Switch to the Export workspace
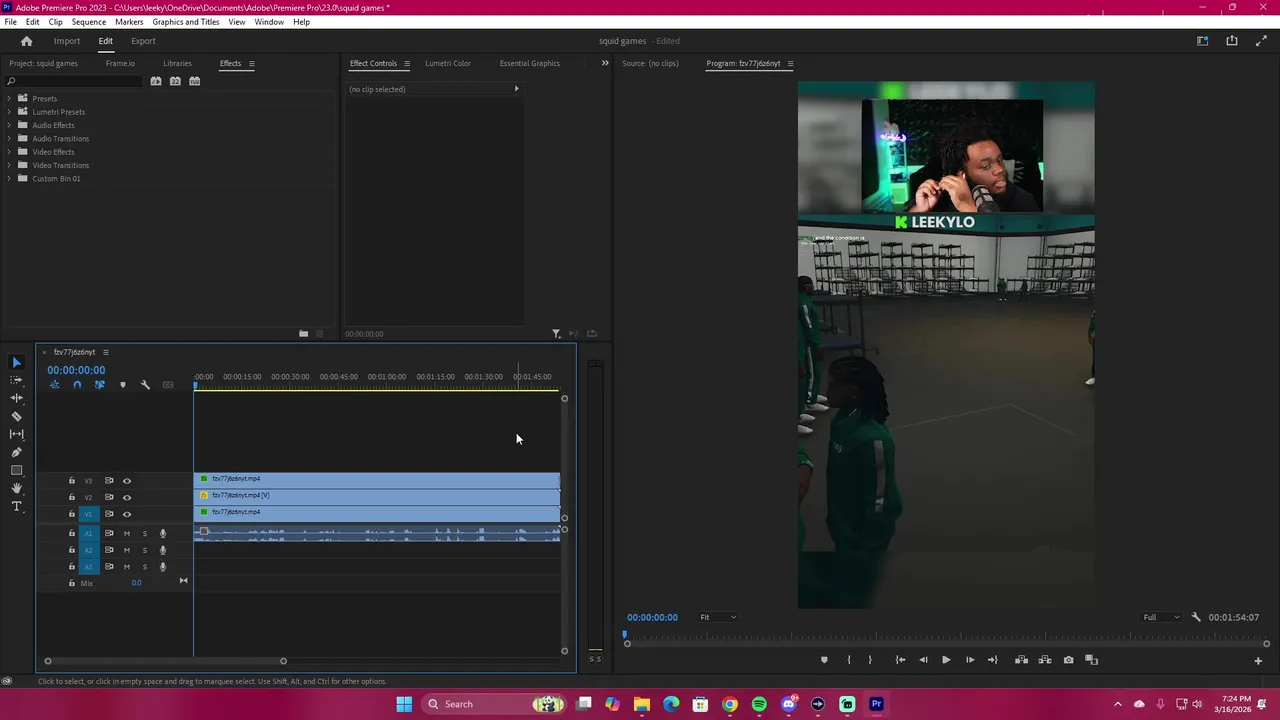 coord(143,41)
